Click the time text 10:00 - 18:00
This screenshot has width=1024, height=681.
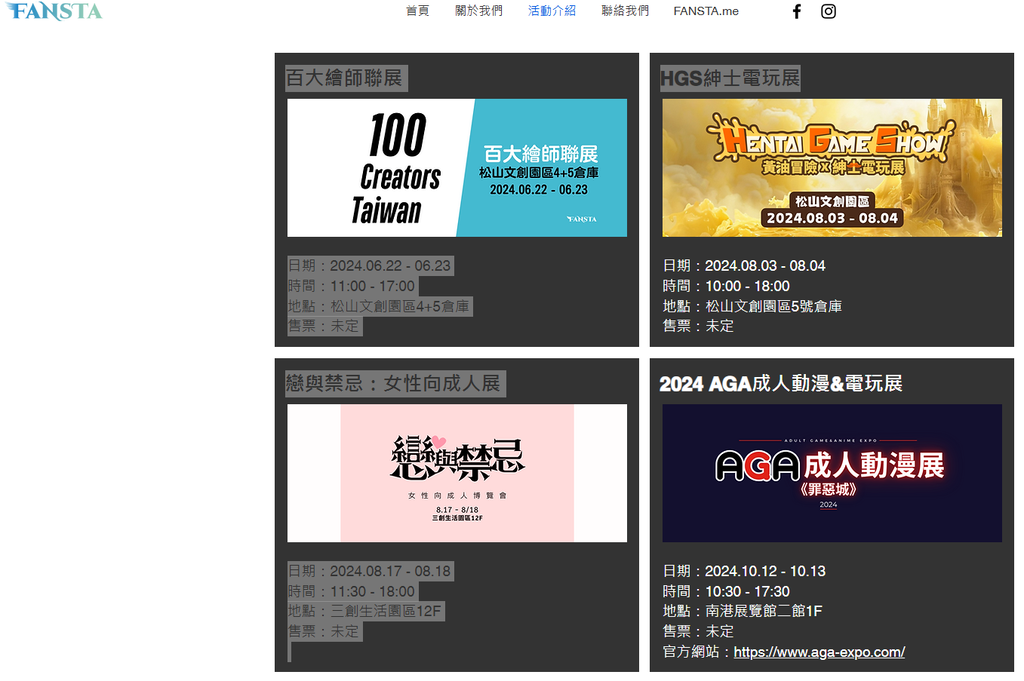[747, 286]
